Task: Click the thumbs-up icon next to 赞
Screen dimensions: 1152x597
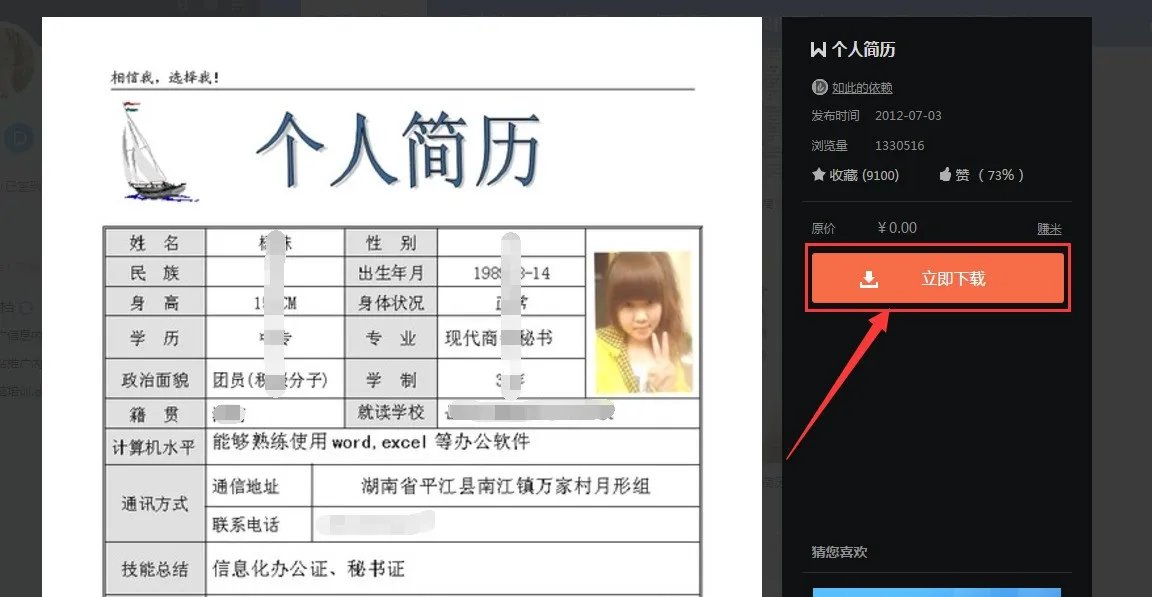Action: point(945,174)
